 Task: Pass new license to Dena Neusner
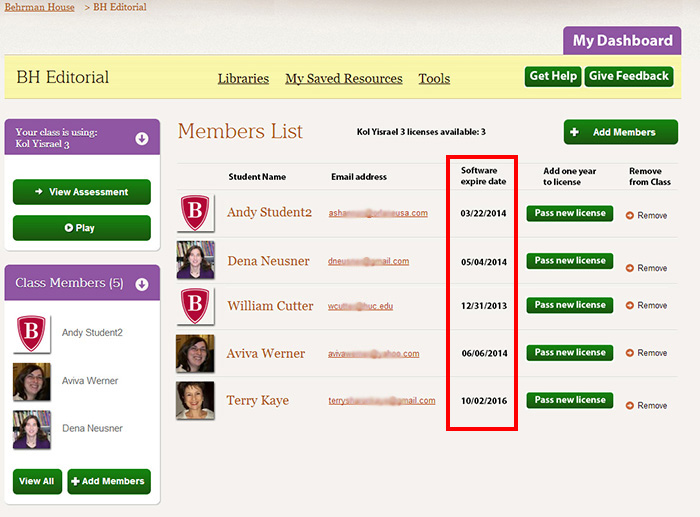[x=570, y=261]
